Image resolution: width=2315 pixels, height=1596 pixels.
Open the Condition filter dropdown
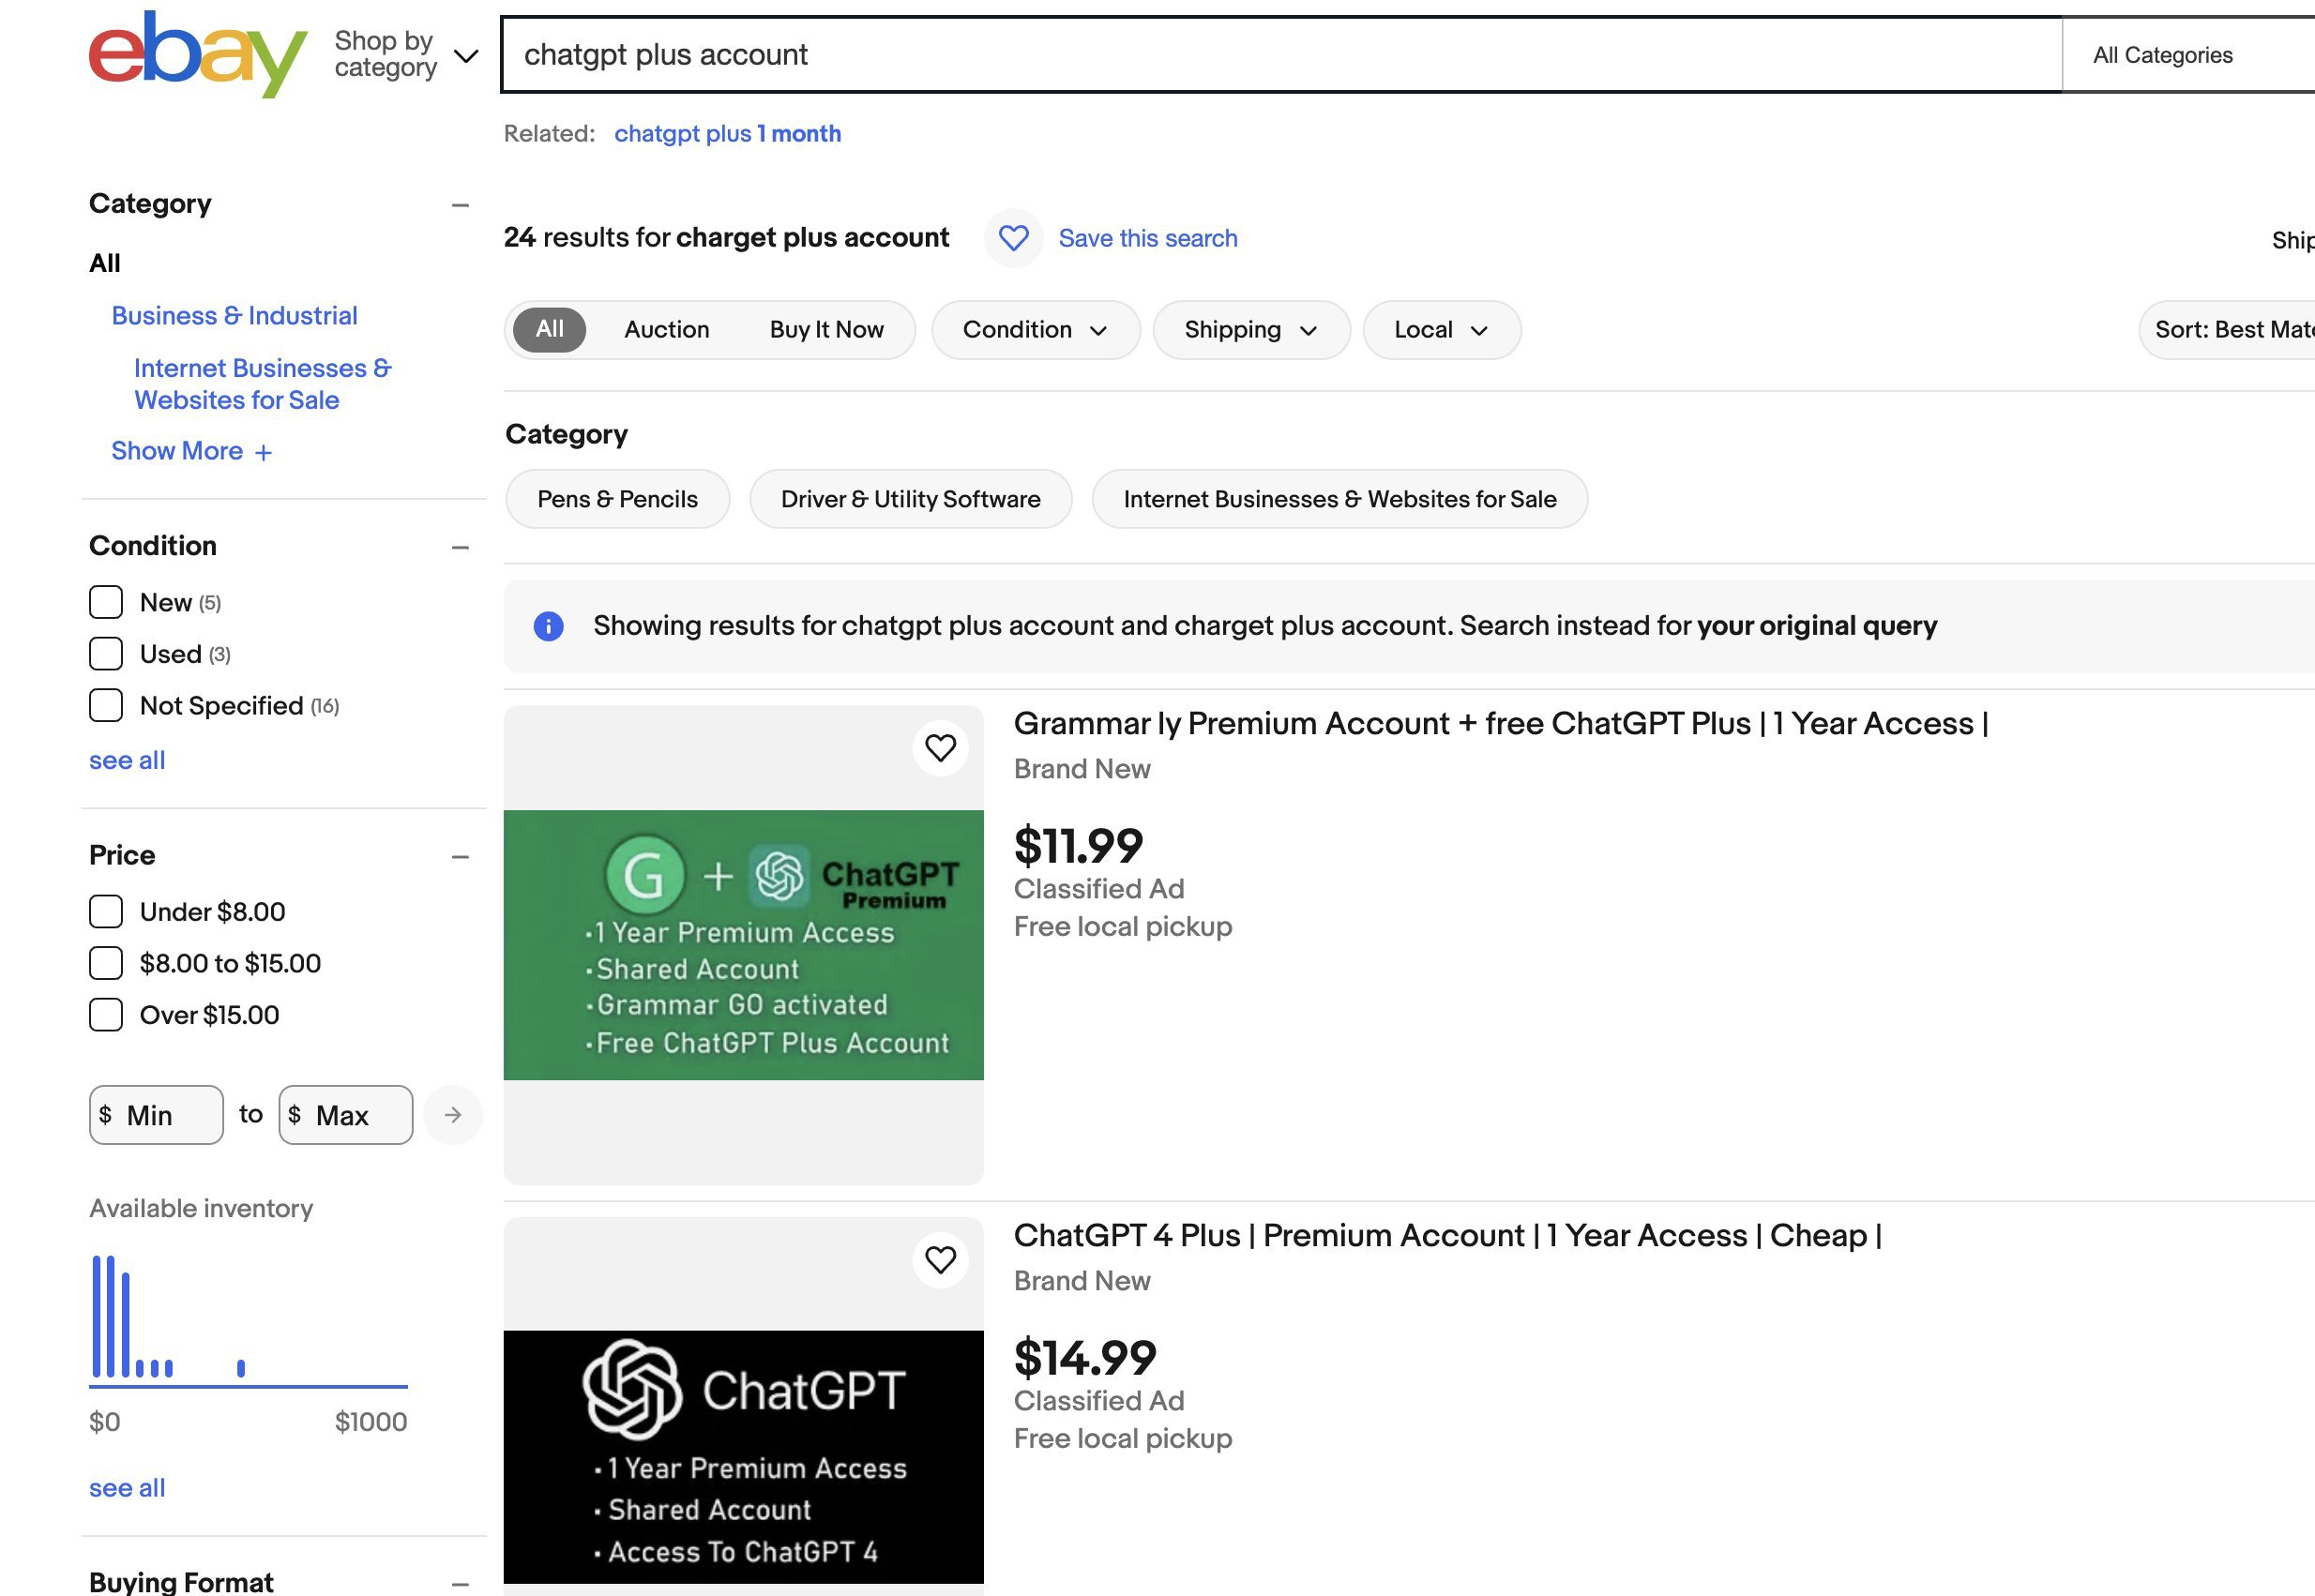click(x=1035, y=329)
